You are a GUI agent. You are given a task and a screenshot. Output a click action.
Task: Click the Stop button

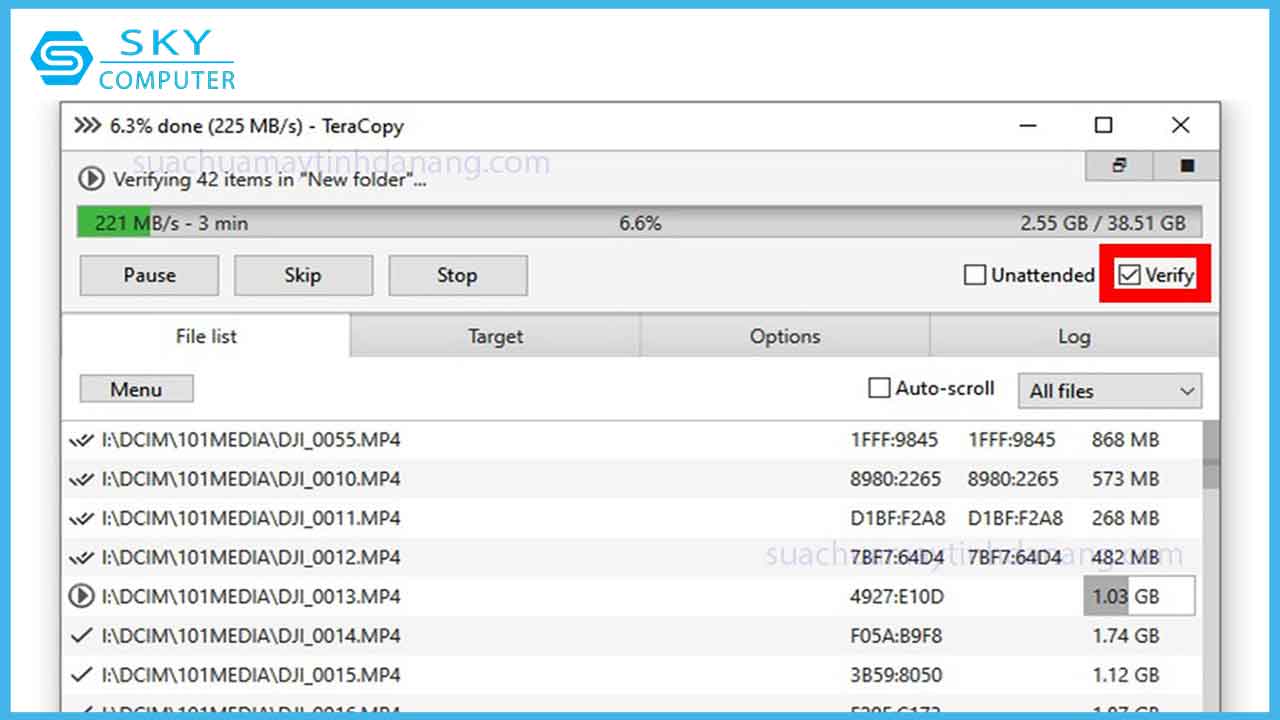(x=457, y=275)
